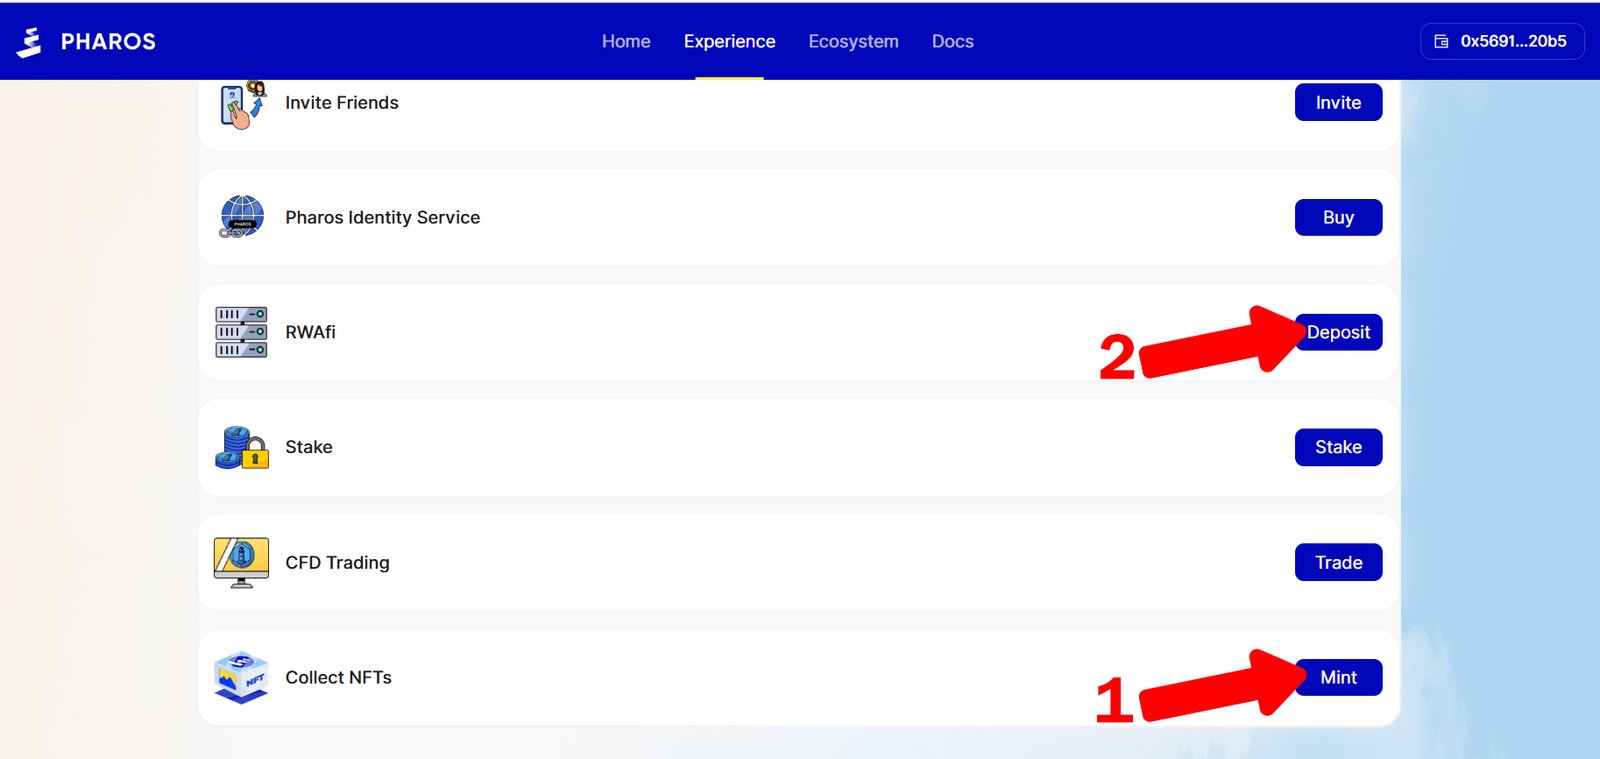Open the Docs navigation link
Screen dimensions: 1600x759
pyautogui.click(x=952, y=42)
